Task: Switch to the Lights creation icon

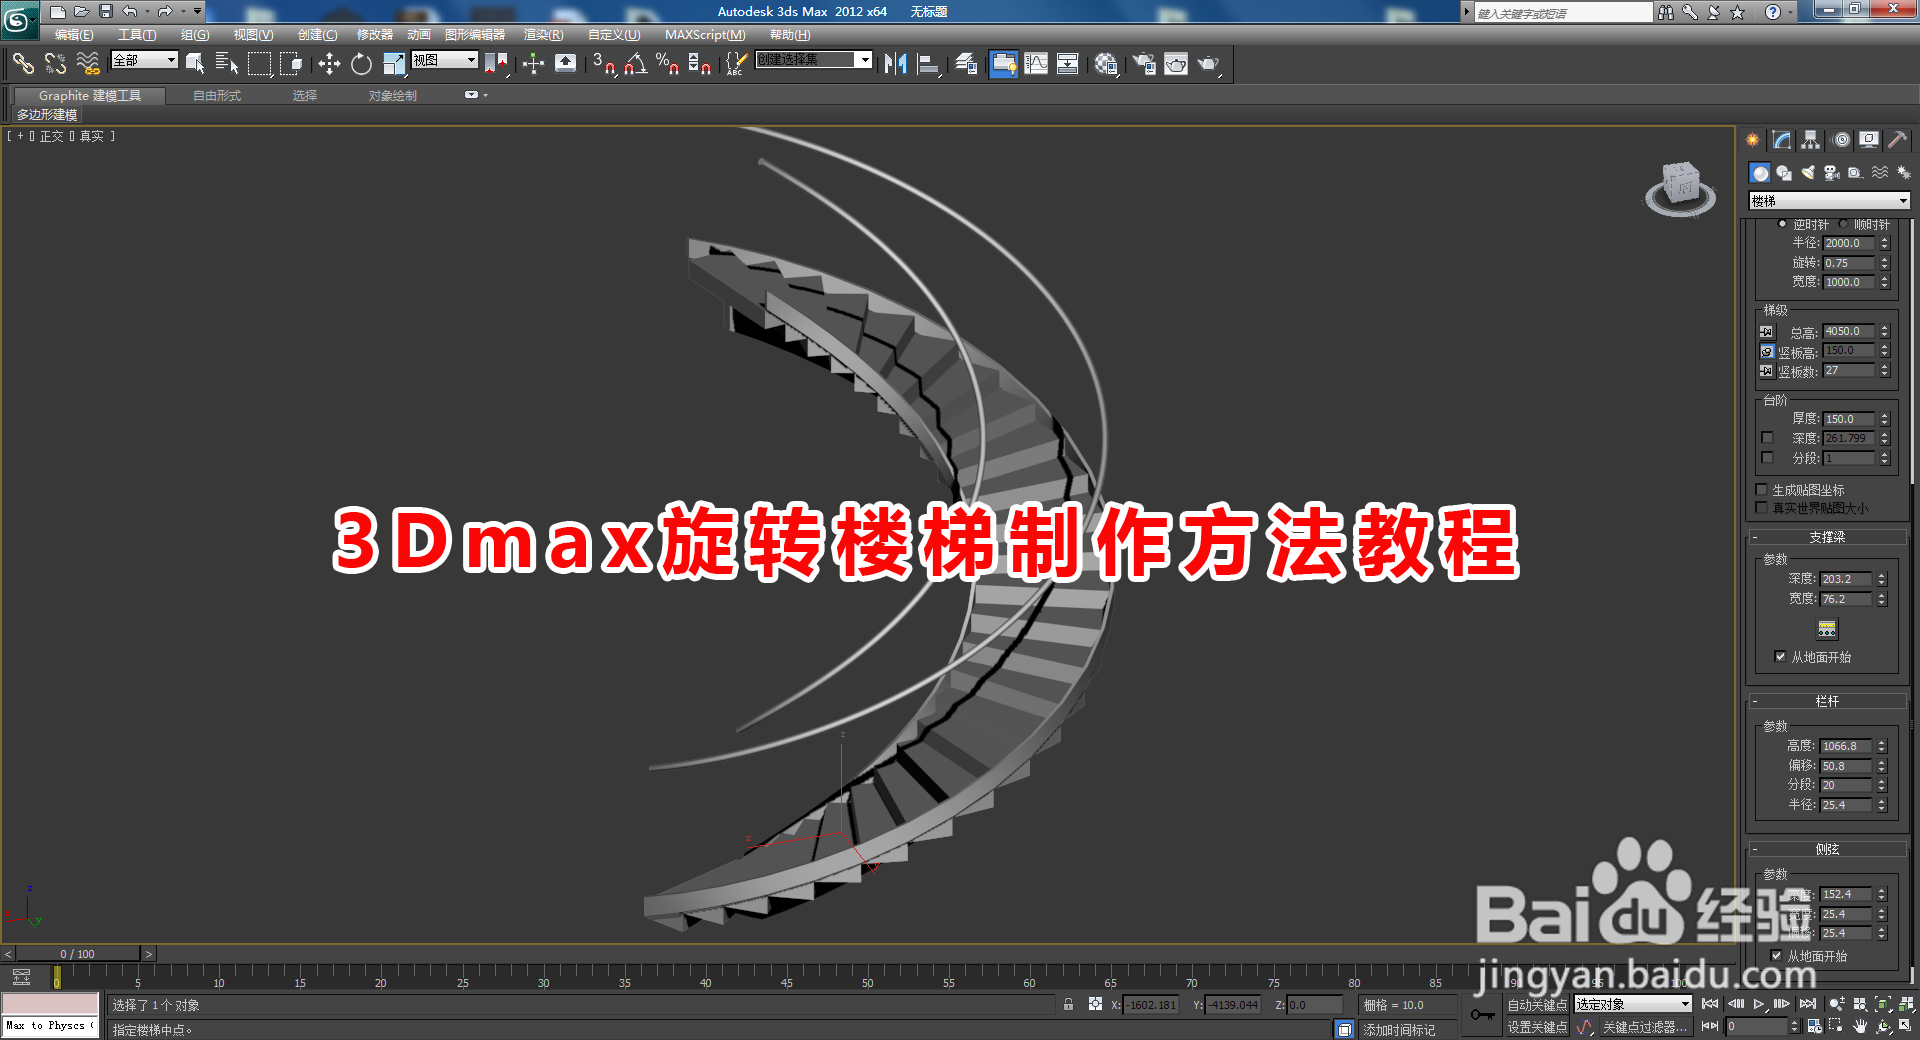Action: (x=1809, y=173)
